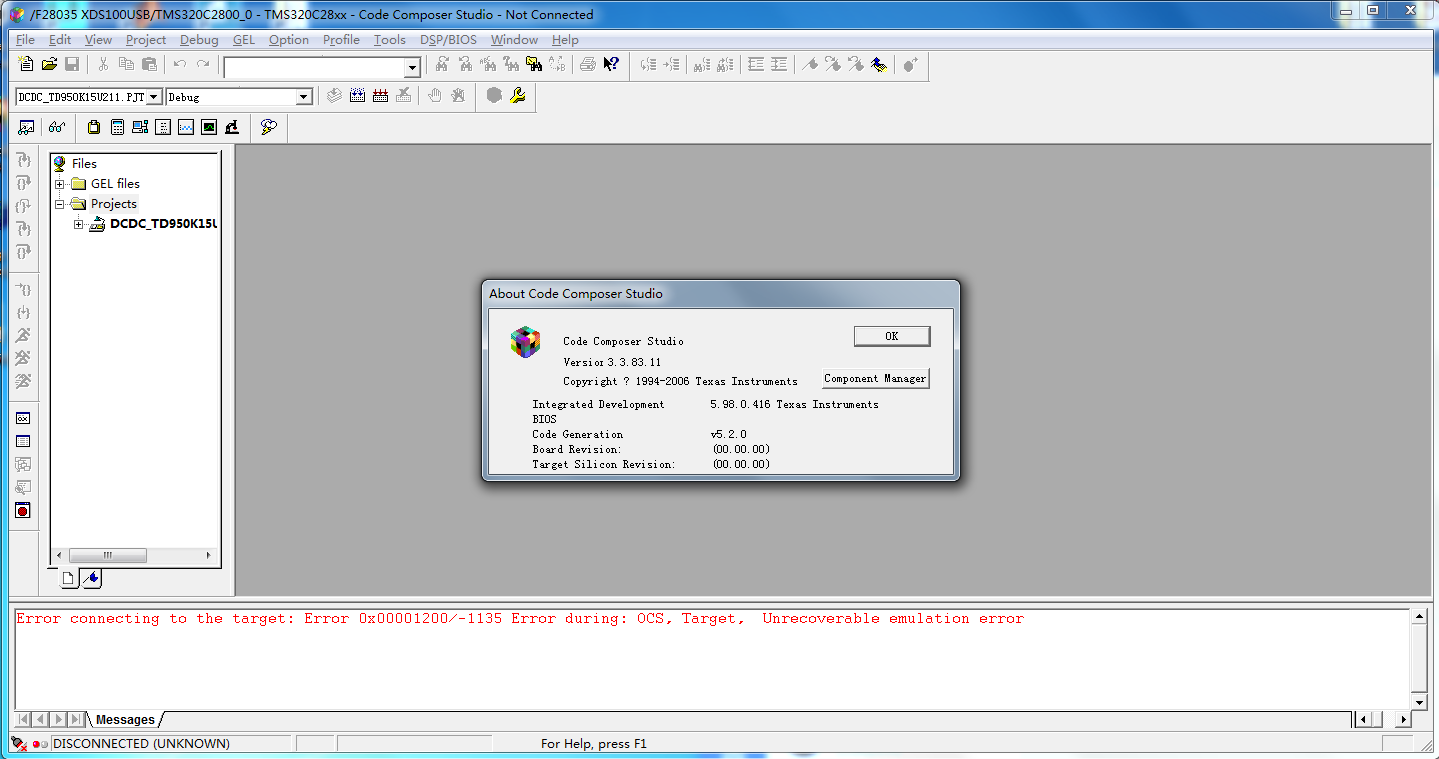Open the Project menu

(x=146, y=40)
